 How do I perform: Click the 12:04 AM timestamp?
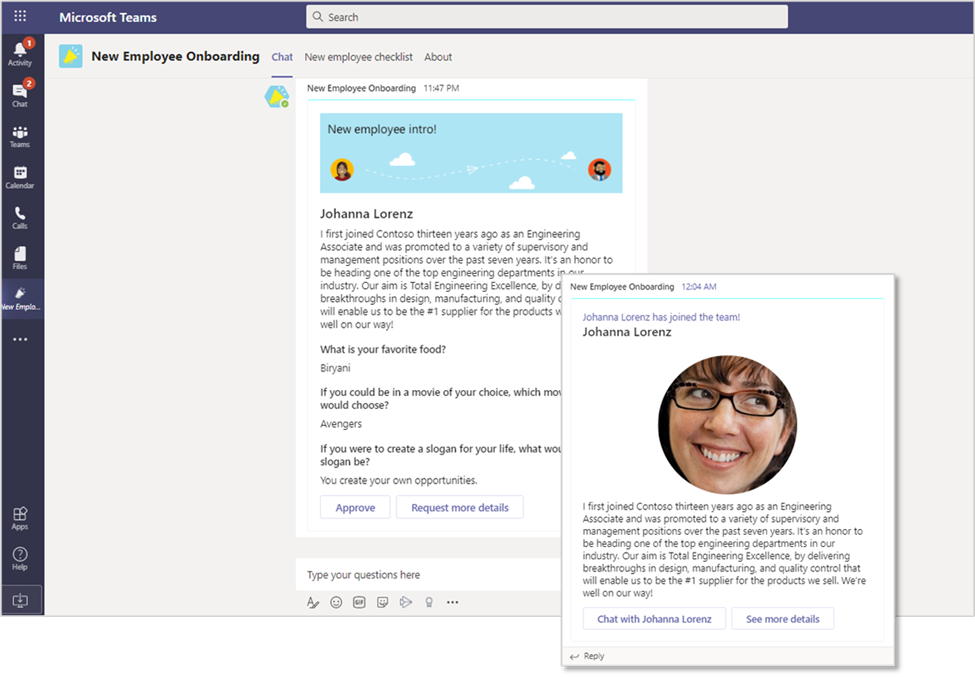point(699,287)
